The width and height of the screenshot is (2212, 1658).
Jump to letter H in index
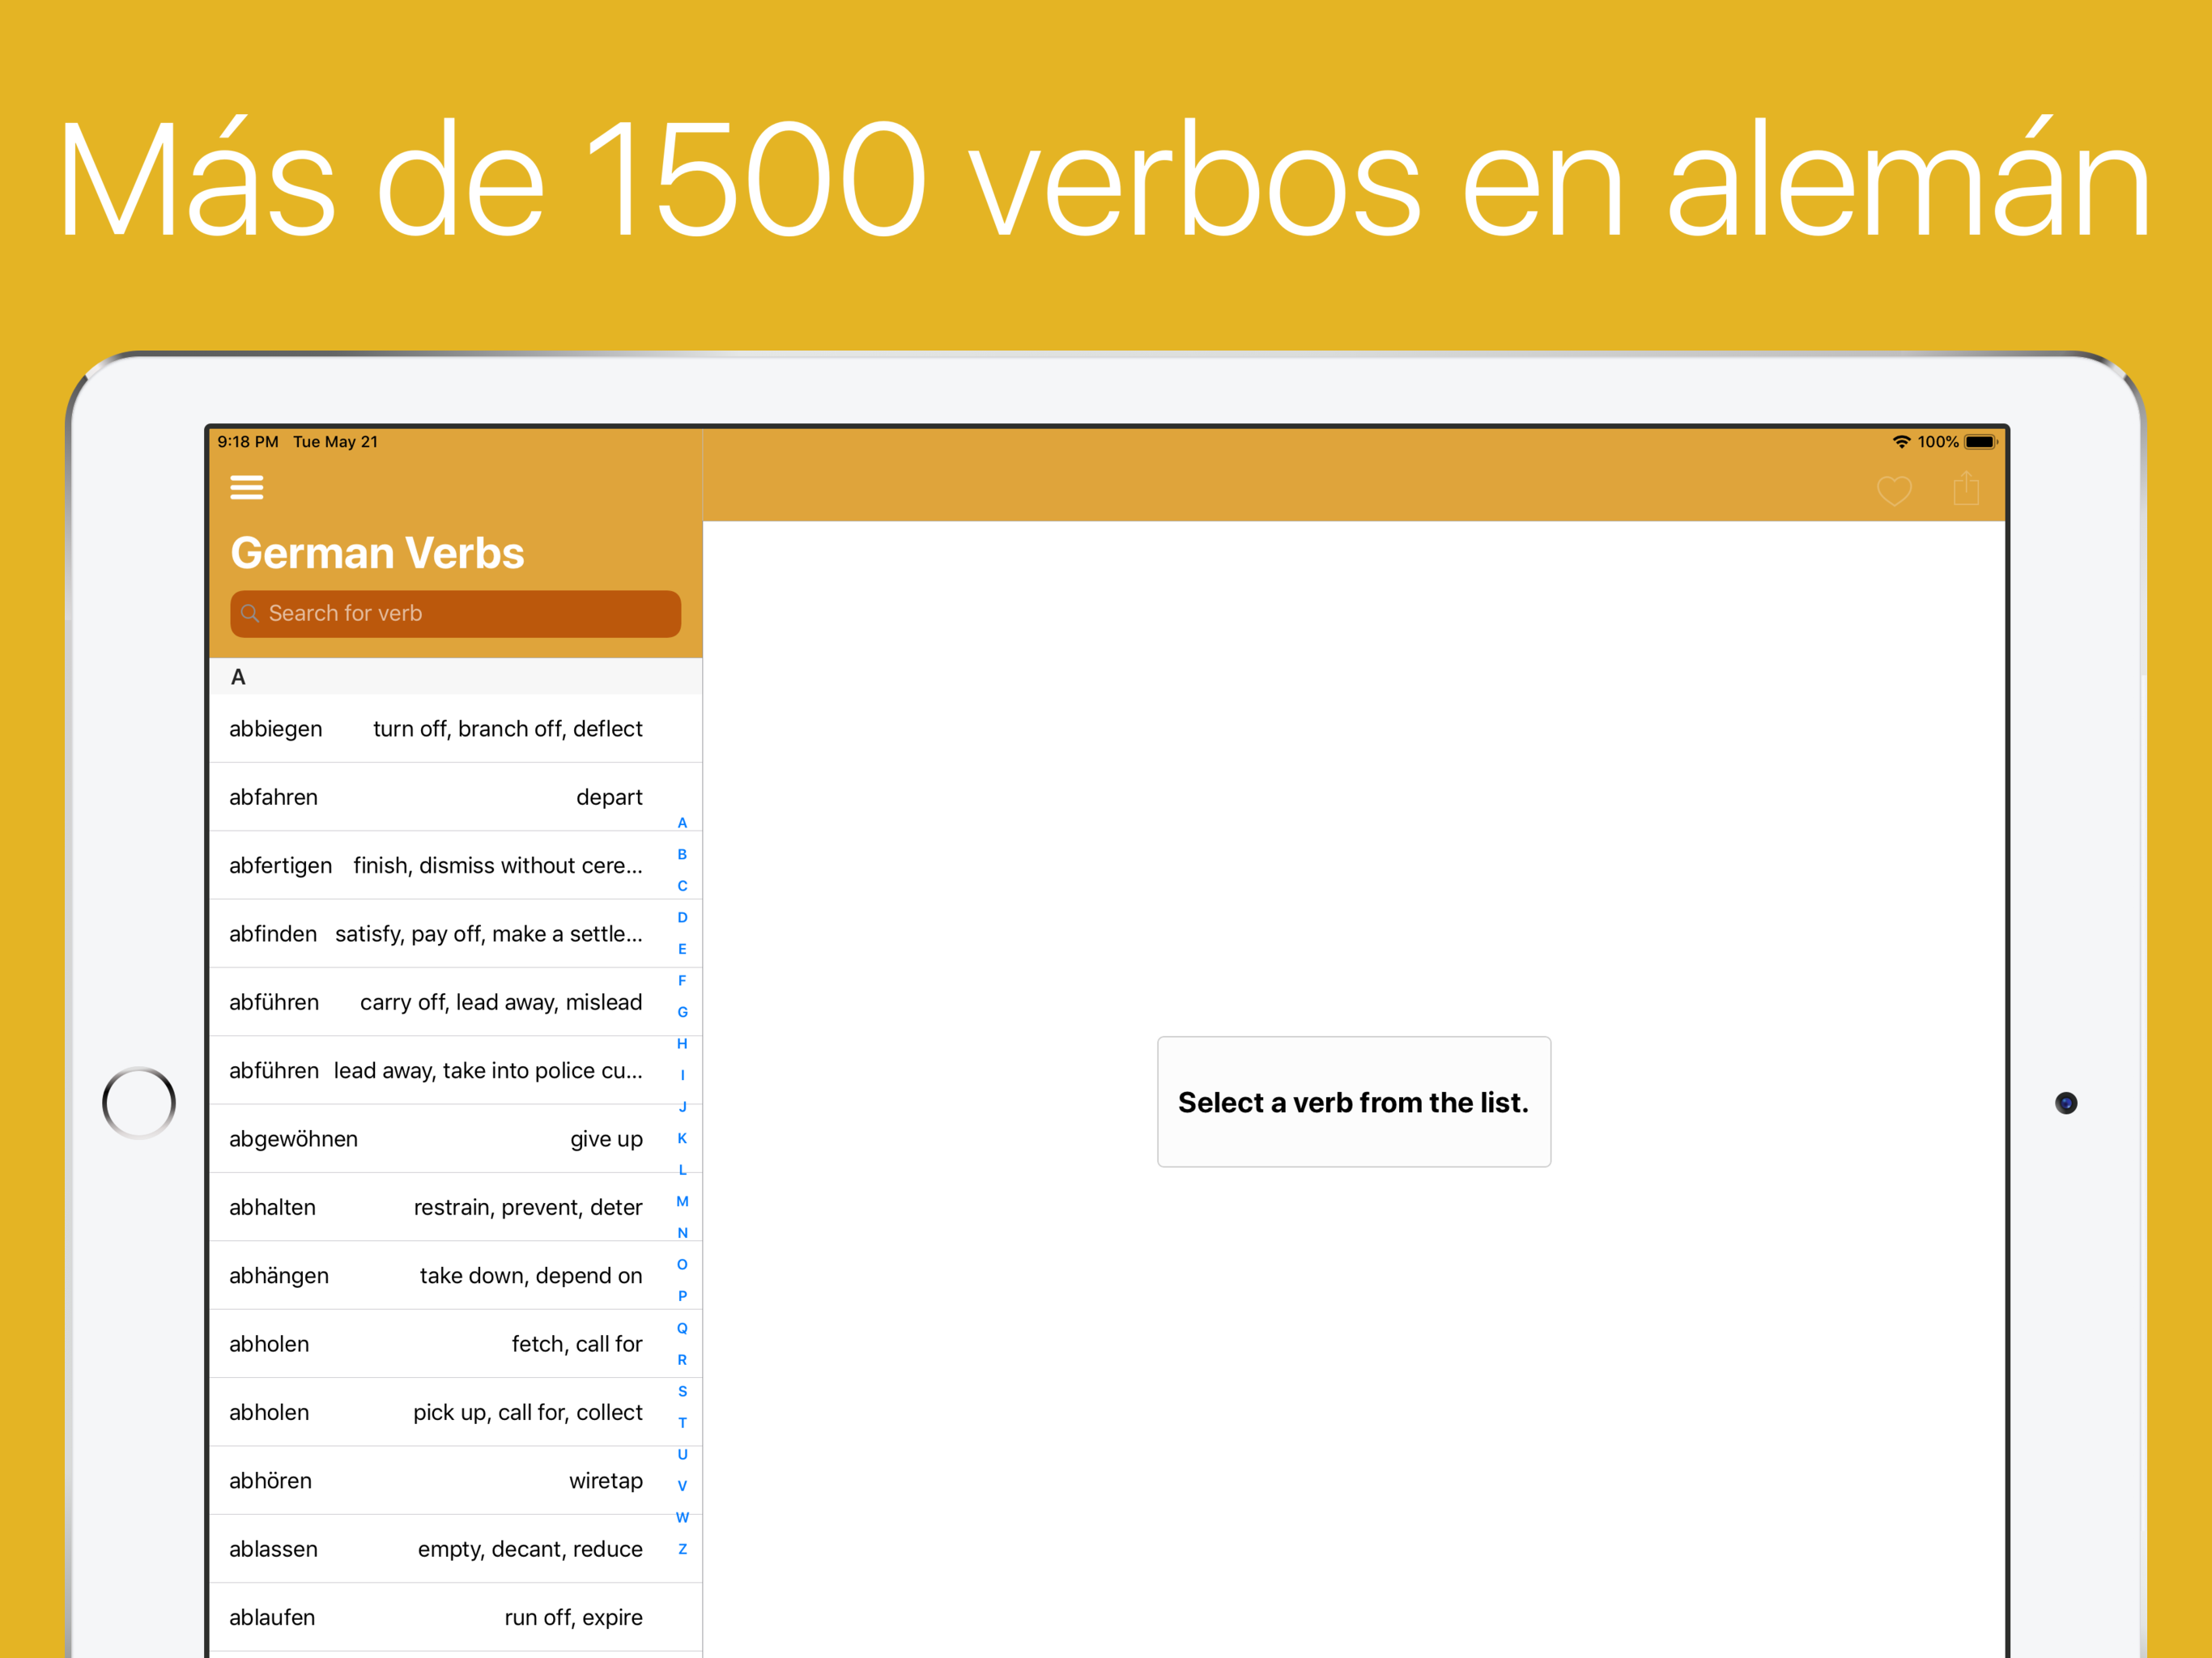click(682, 1043)
